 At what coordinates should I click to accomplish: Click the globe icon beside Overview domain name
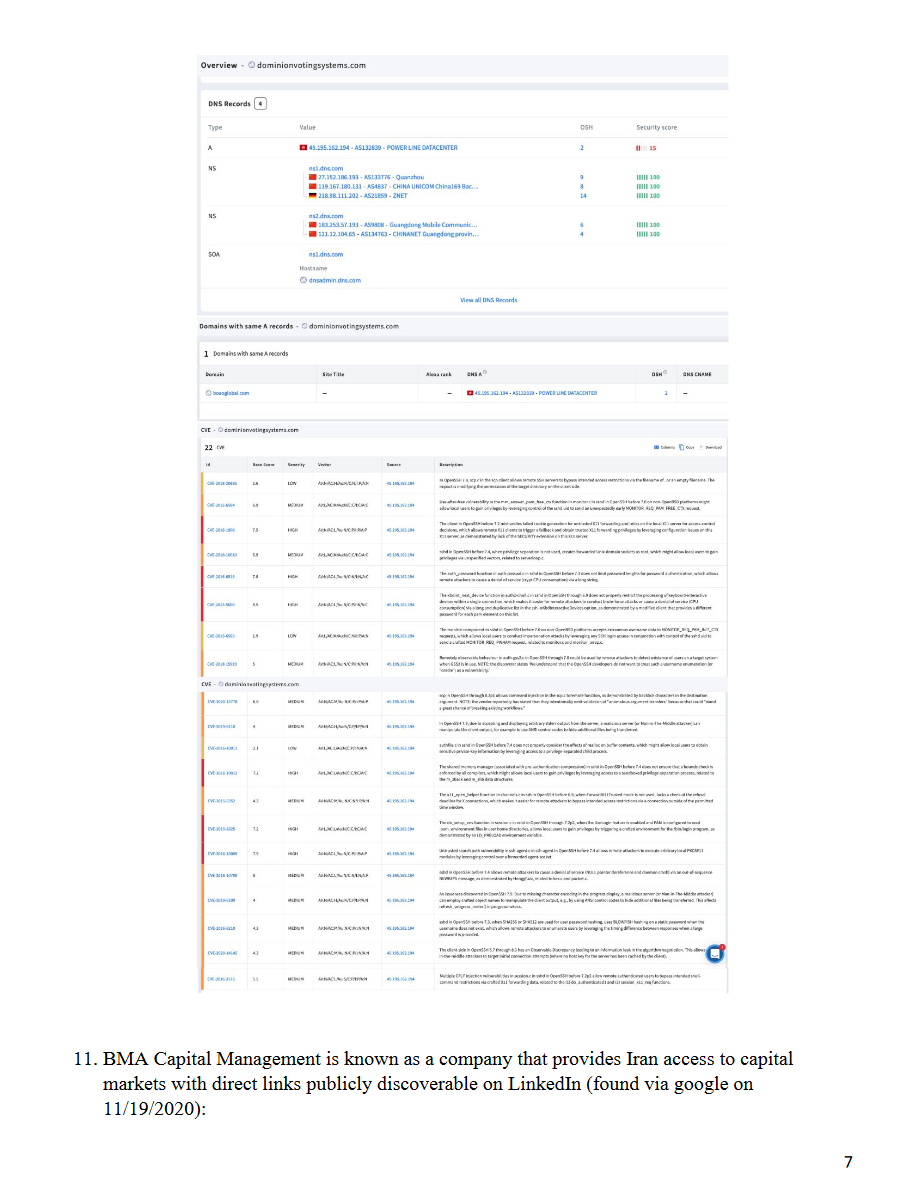(252, 65)
